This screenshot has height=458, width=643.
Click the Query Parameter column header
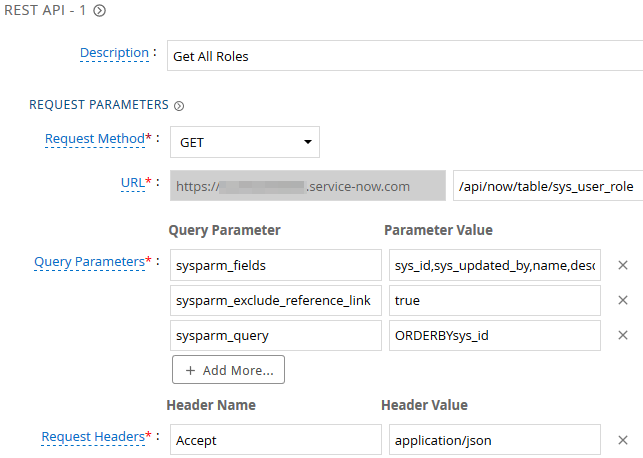pyautogui.click(x=225, y=230)
